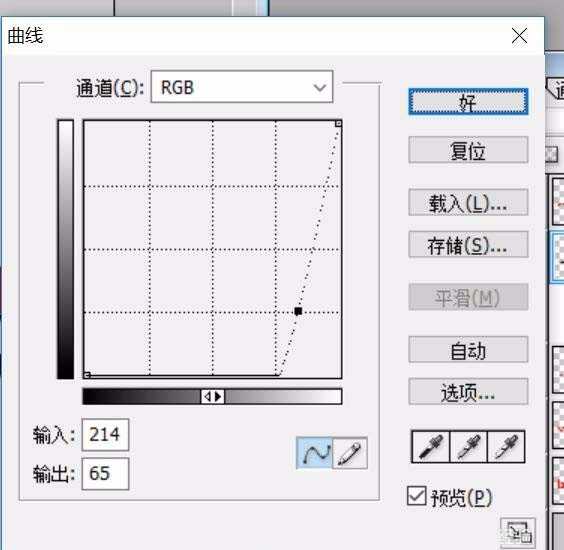Select the black control point on curve

click(x=298, y=311)
